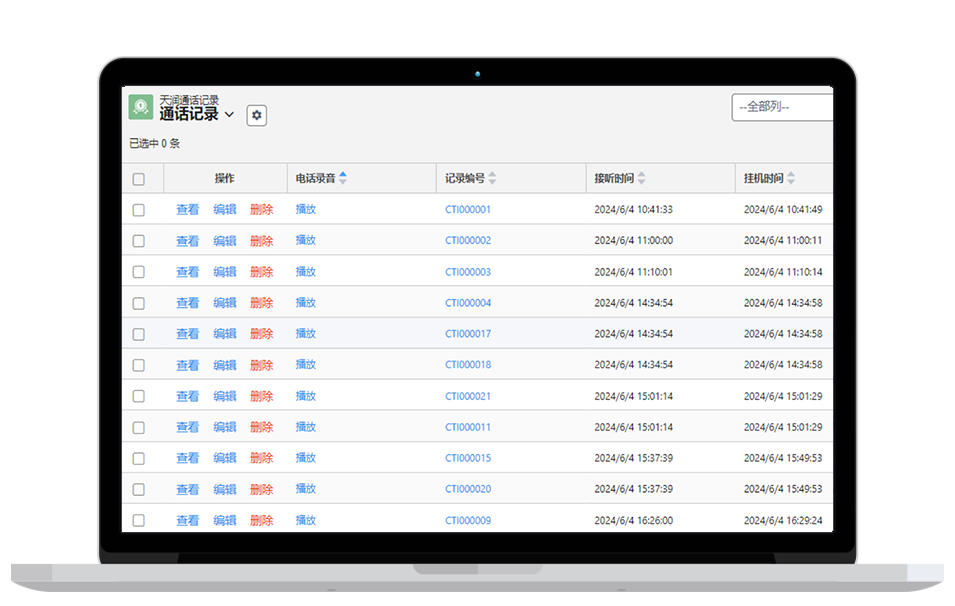
Task: Play recording for record CTI000002
Action: tap(306, 241)
